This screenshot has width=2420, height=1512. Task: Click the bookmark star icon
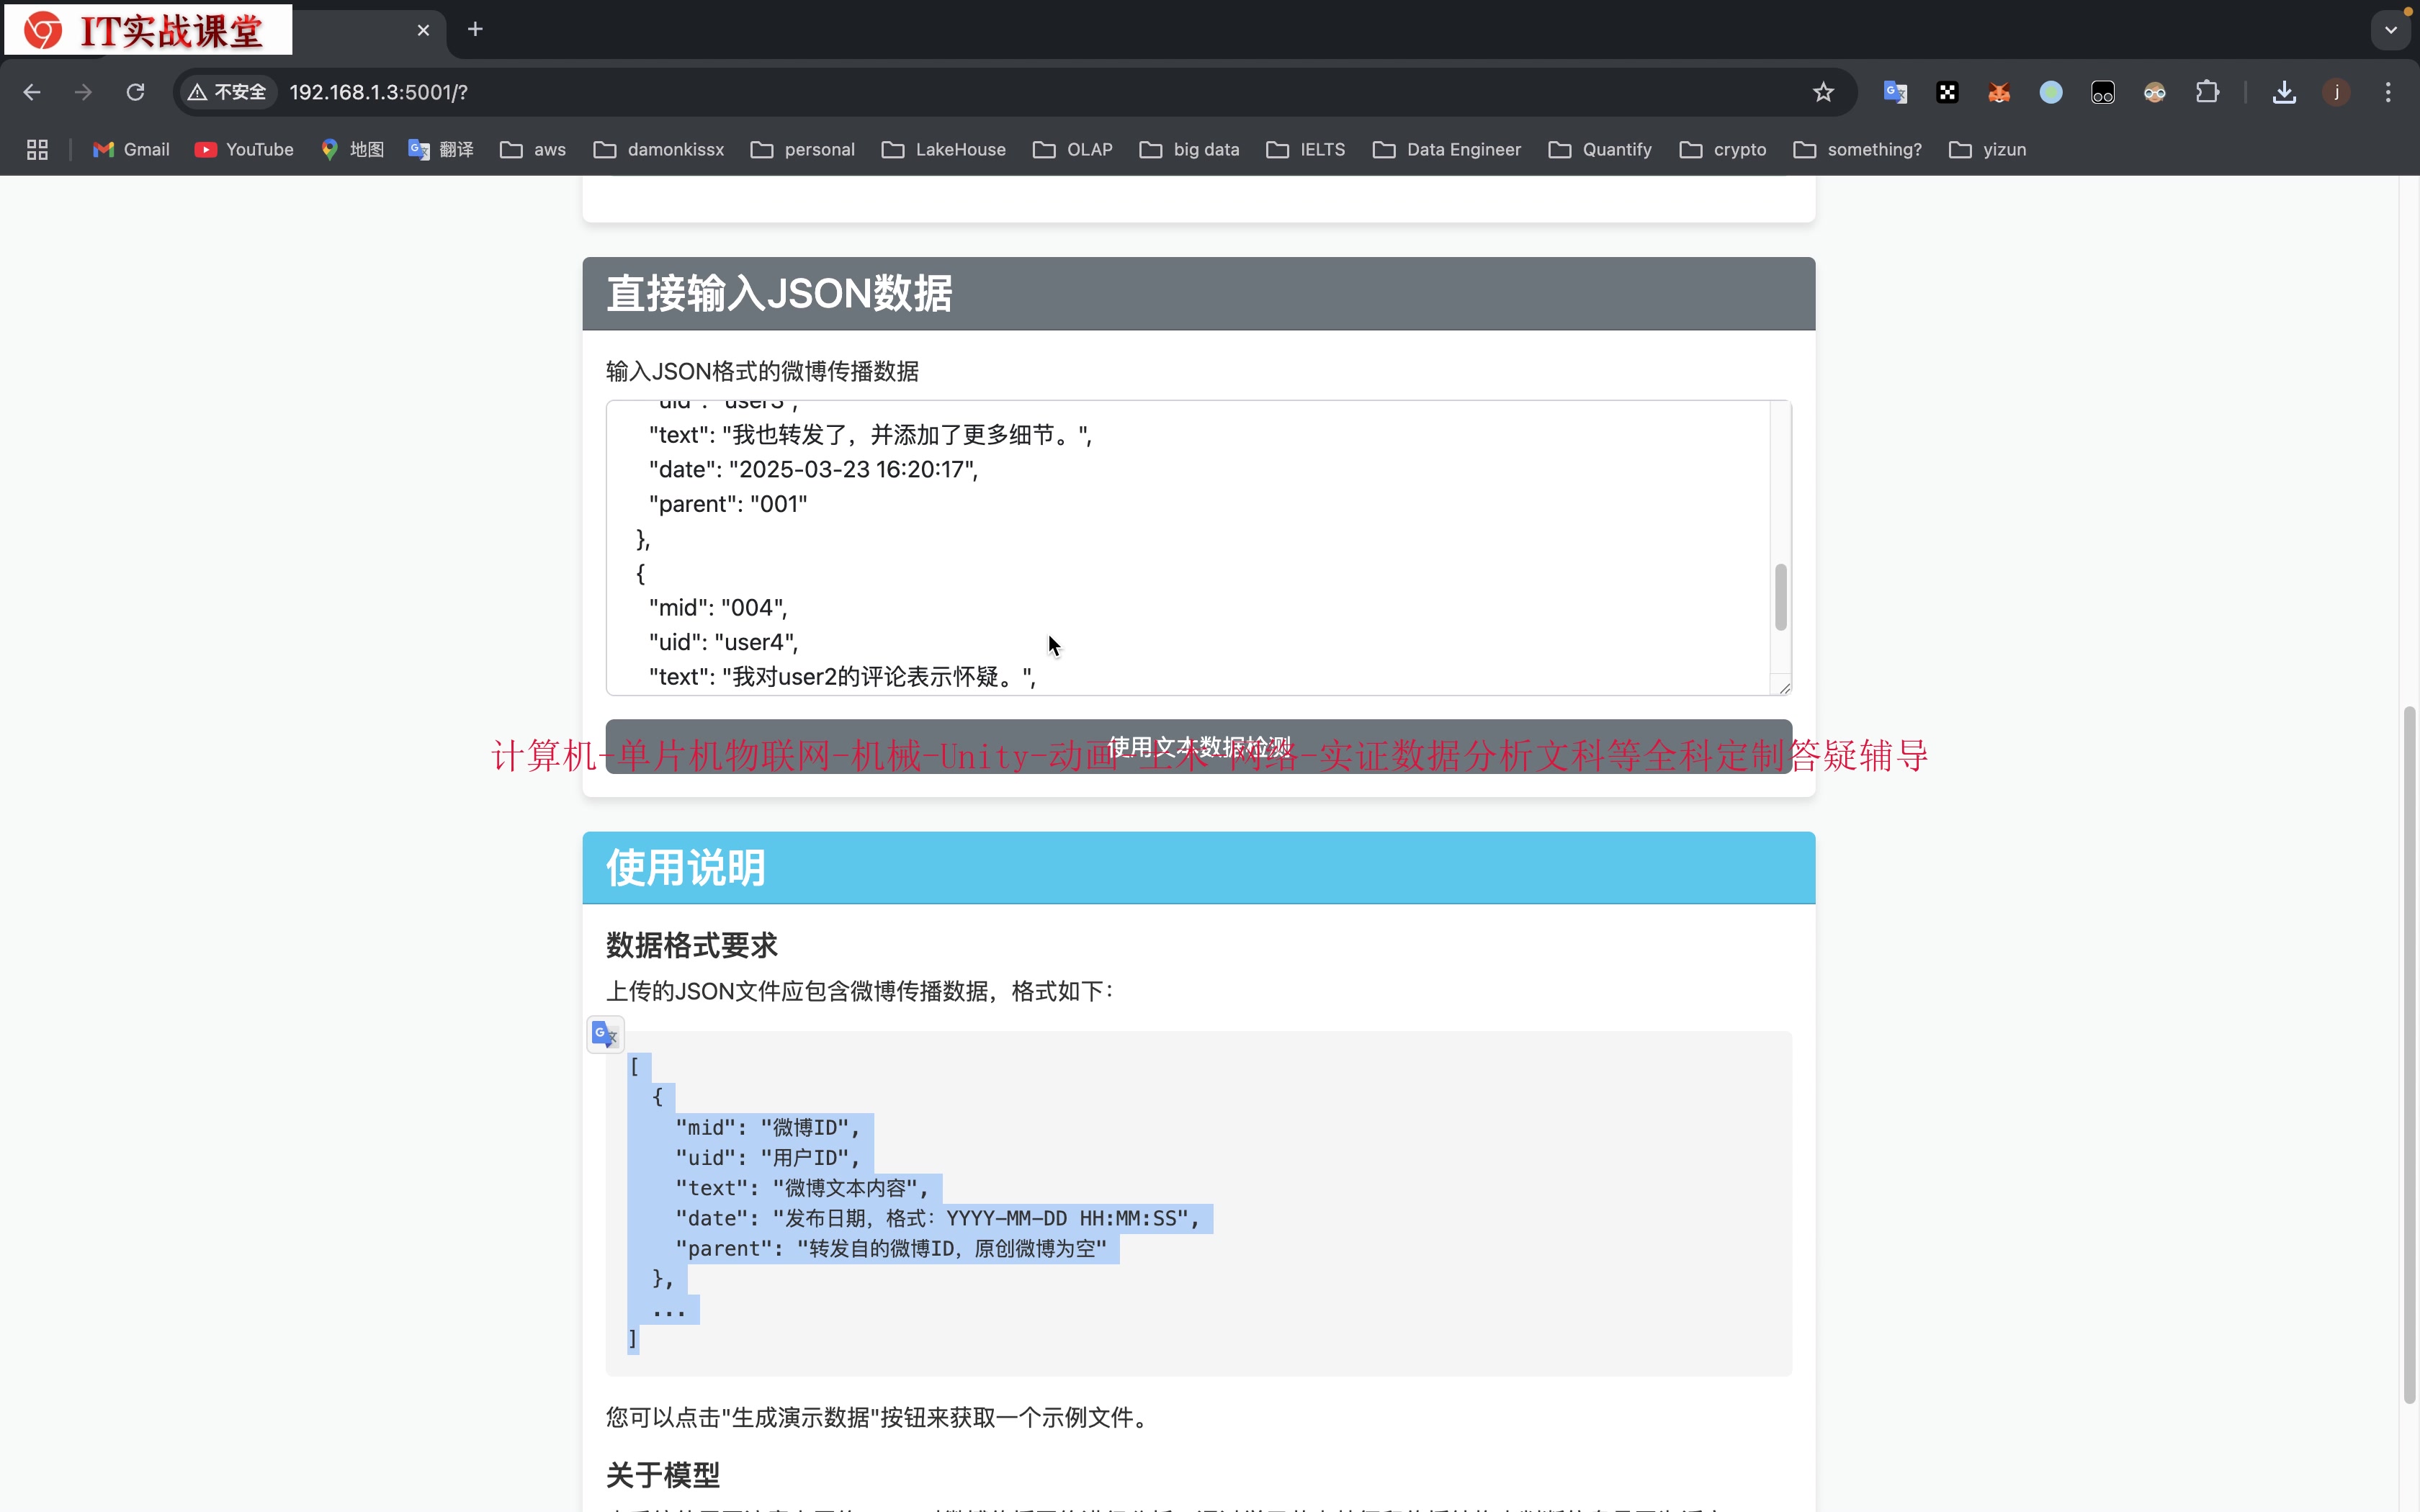[x=1823, y=92]
